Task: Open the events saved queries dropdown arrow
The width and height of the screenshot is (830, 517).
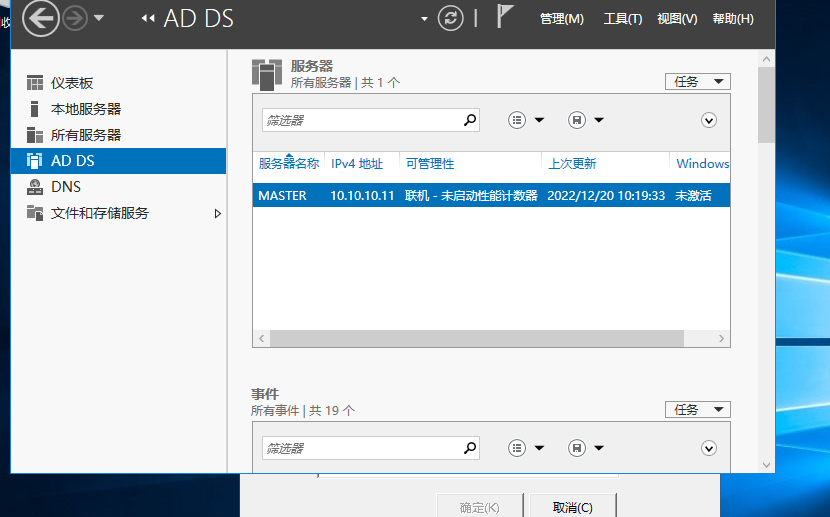Action: tap(599, 448)
